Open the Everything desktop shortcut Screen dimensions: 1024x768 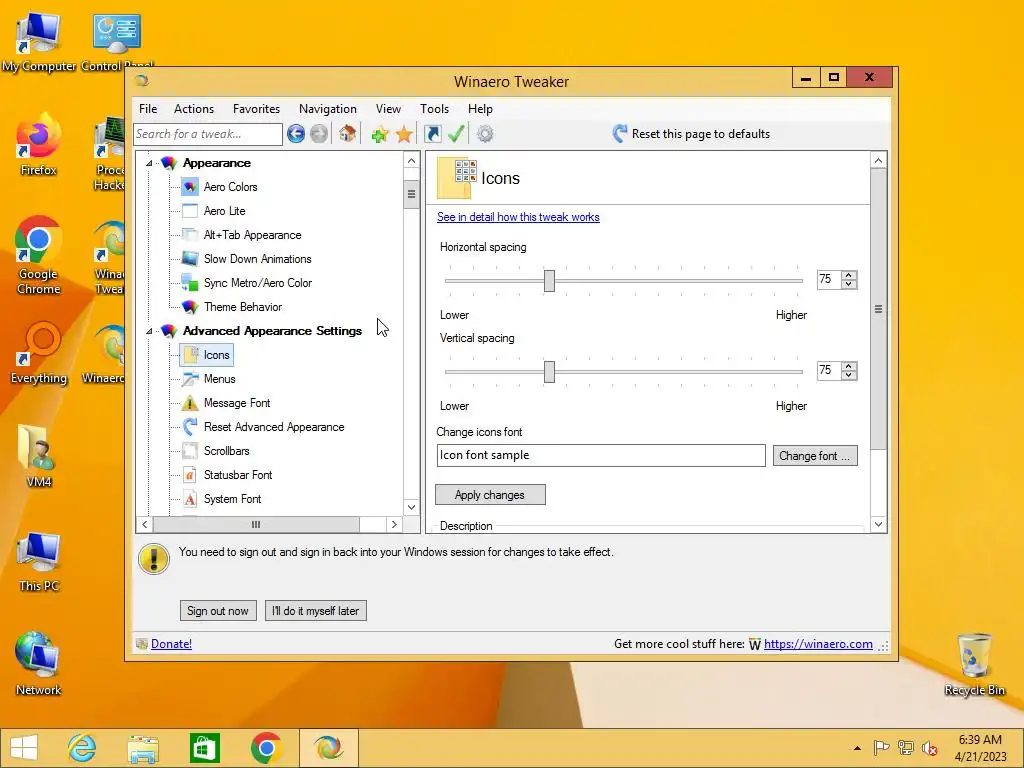(39, 353)
